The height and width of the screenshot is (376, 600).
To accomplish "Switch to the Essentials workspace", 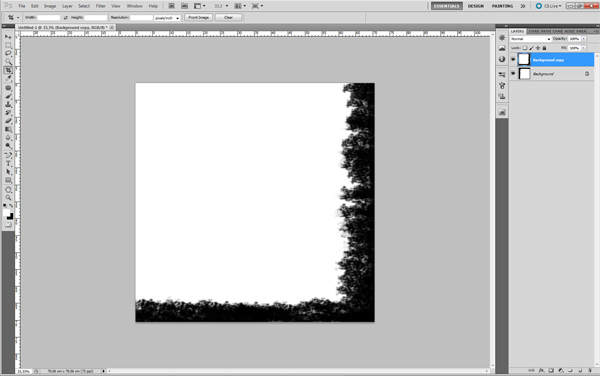I will click(x=447, y=6).
